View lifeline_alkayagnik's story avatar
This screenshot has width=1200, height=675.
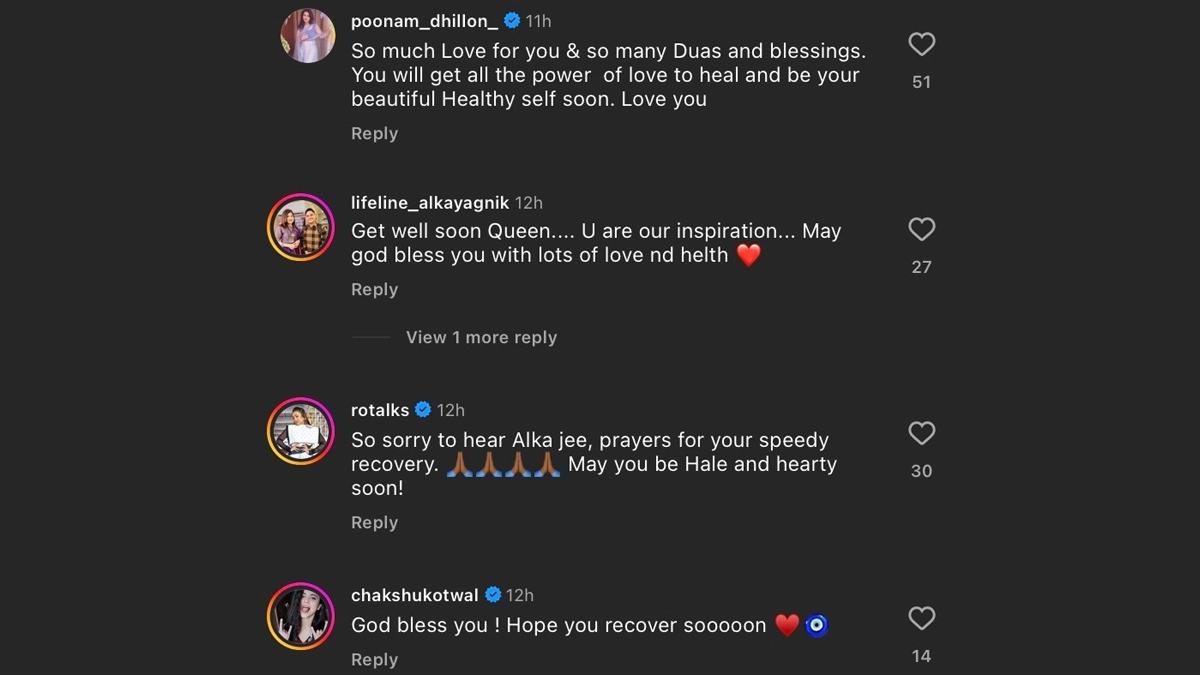[x=300, y=227]
